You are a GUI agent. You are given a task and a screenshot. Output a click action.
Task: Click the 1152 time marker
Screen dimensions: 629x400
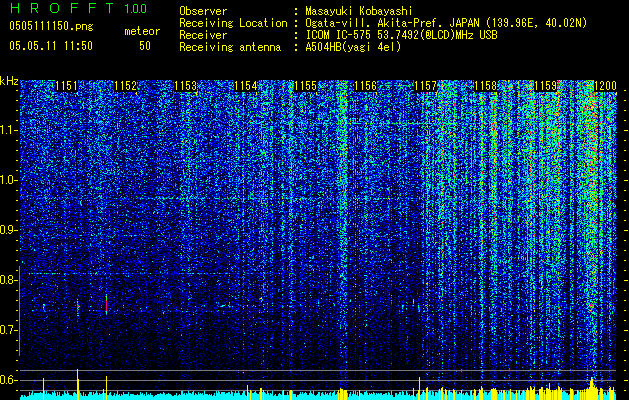click(126, 86)
